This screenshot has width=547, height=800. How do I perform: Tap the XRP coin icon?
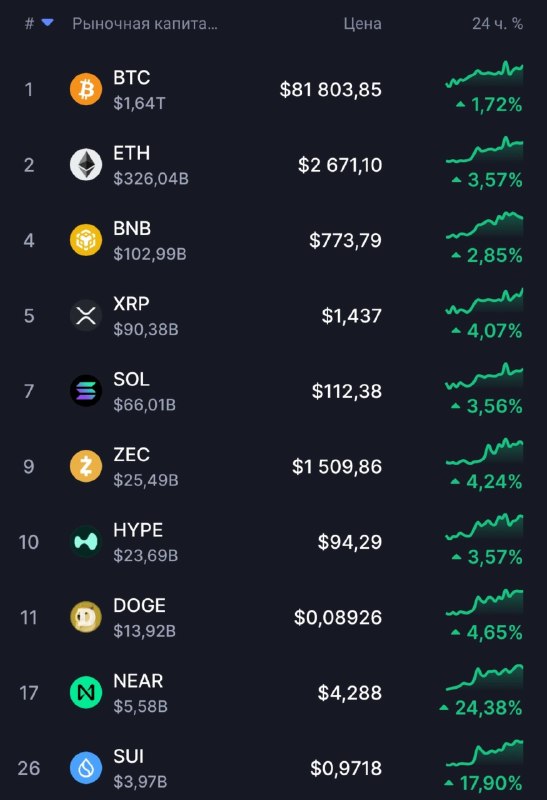(86, 315)
